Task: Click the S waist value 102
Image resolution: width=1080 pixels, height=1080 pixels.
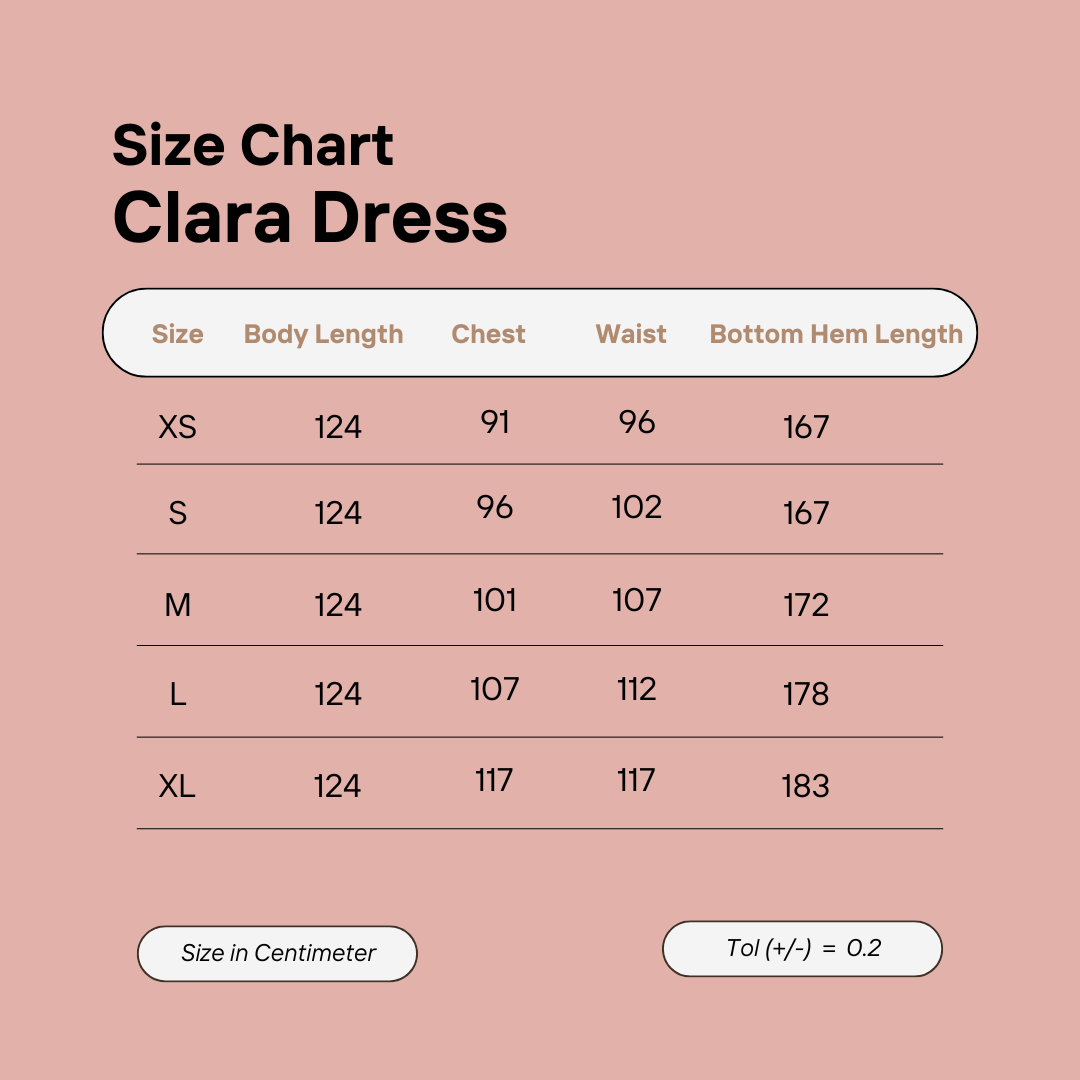Action: click(637, 507)
